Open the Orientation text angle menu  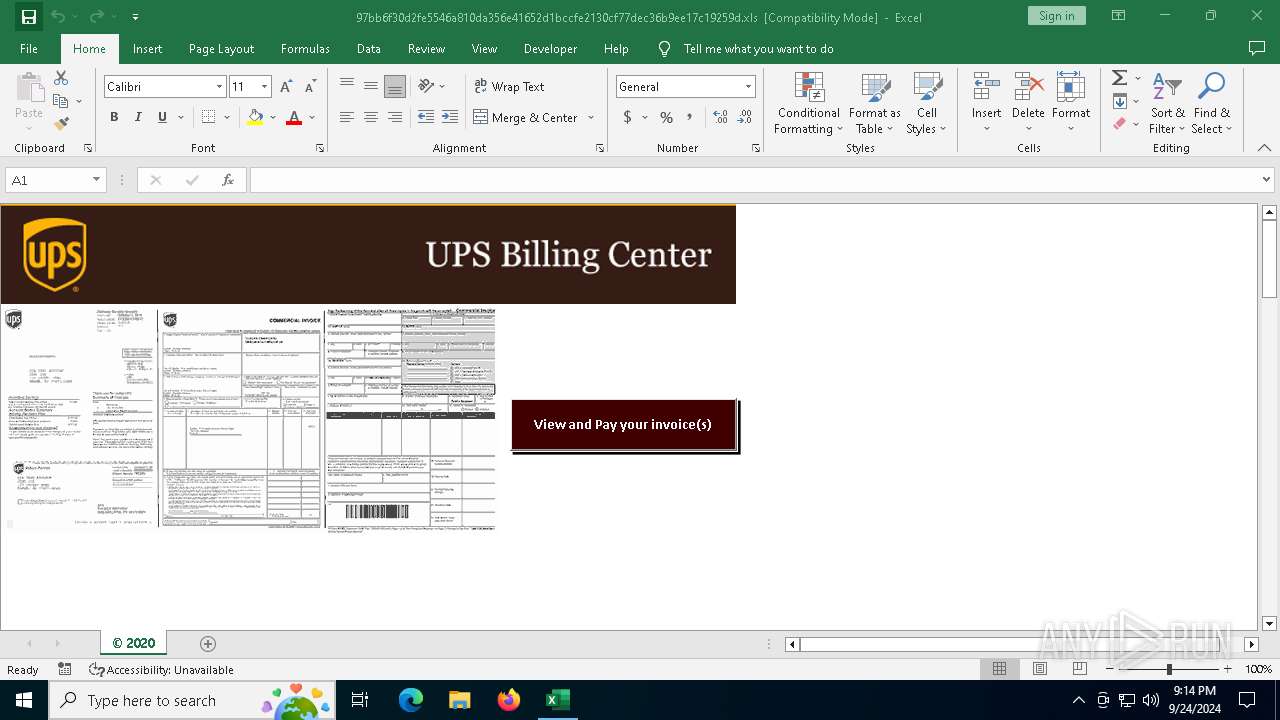431,86
